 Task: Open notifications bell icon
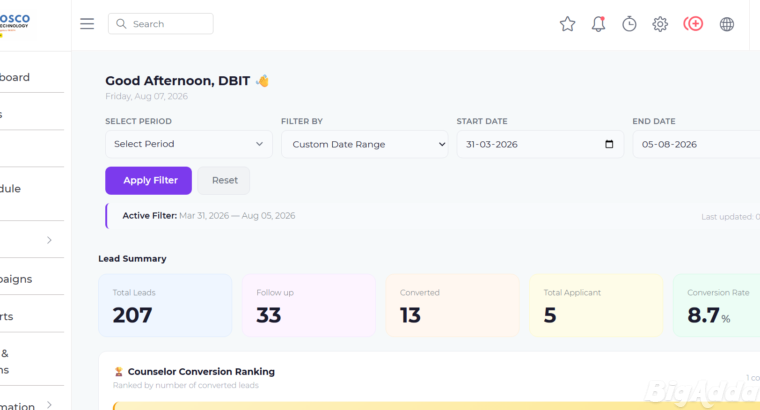(x=599, y=24)
